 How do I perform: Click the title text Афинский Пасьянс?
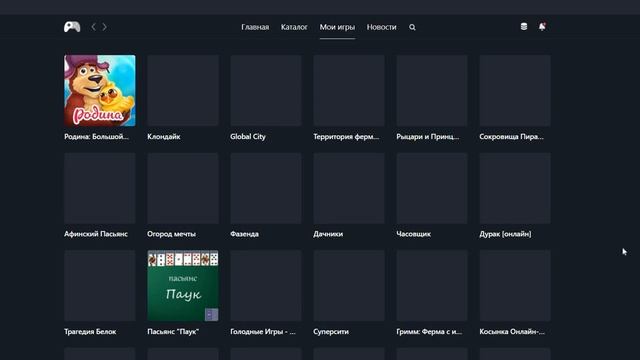click(96, 234)
